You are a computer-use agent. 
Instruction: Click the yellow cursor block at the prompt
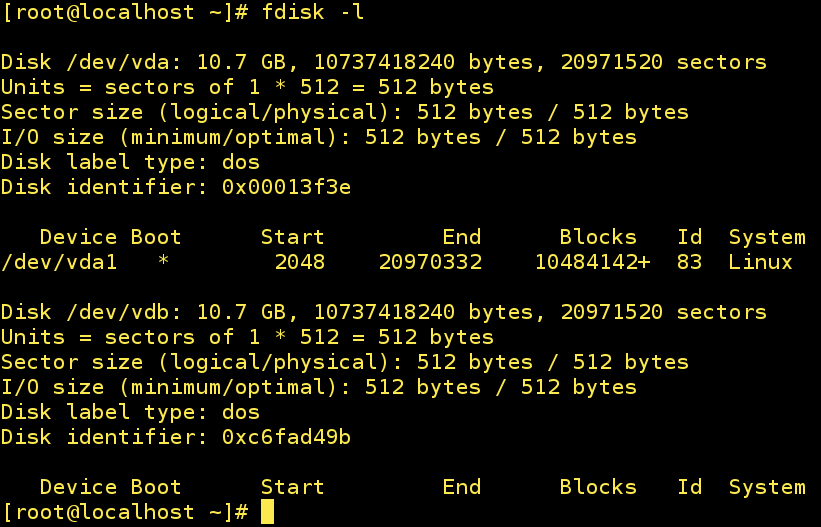[267, 512]
